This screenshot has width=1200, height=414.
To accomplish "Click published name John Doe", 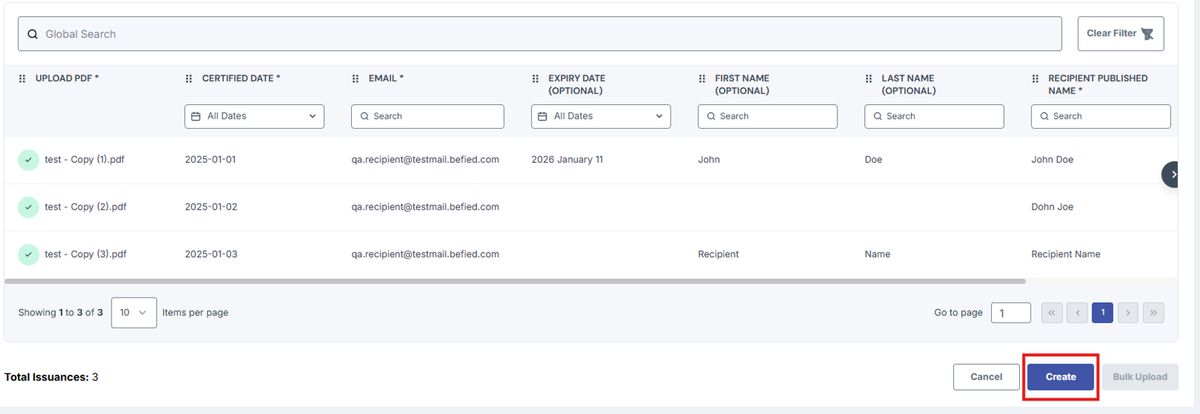I will click(x=1053, y=159).
